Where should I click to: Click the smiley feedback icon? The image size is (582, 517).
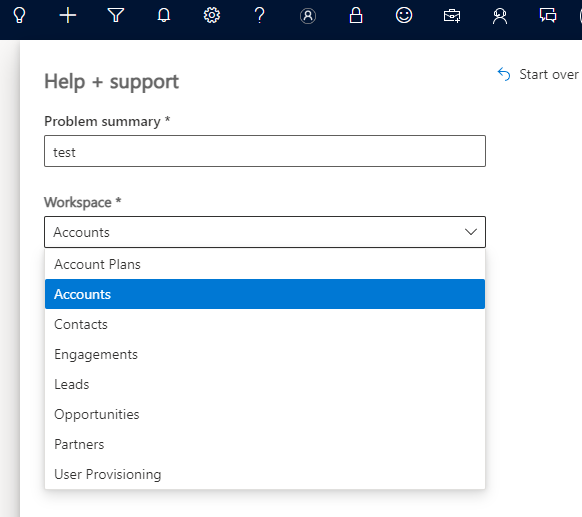coord(404,16)
